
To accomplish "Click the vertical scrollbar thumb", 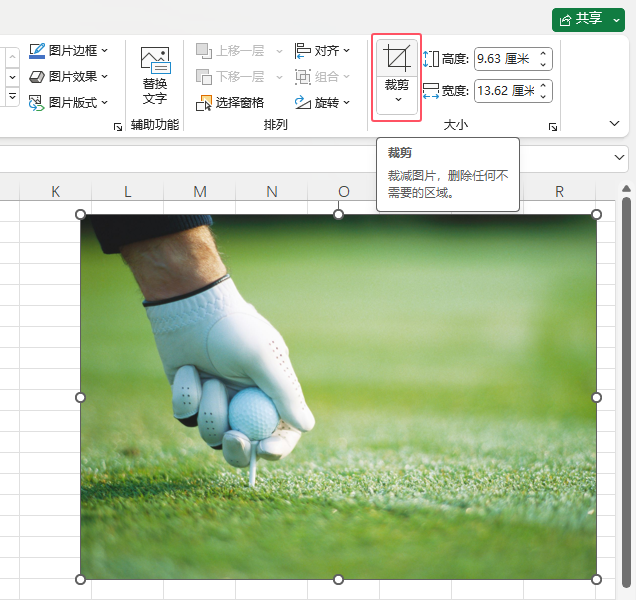I will pyautogui.click(x=627, y=391).
